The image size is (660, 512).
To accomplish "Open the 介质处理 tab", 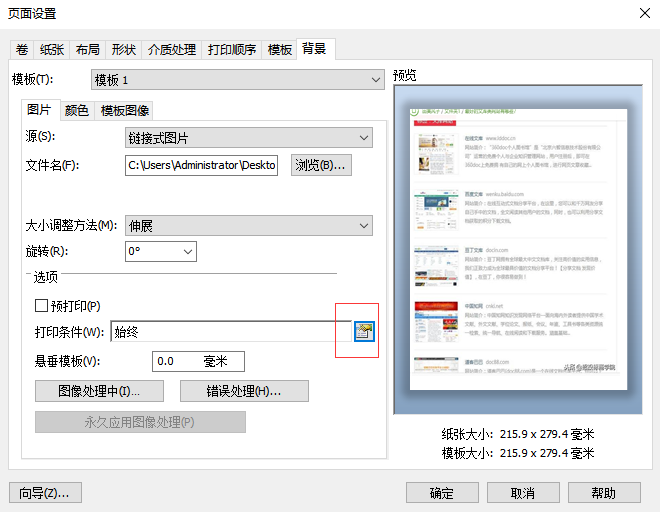I will (x=171, y=49).
